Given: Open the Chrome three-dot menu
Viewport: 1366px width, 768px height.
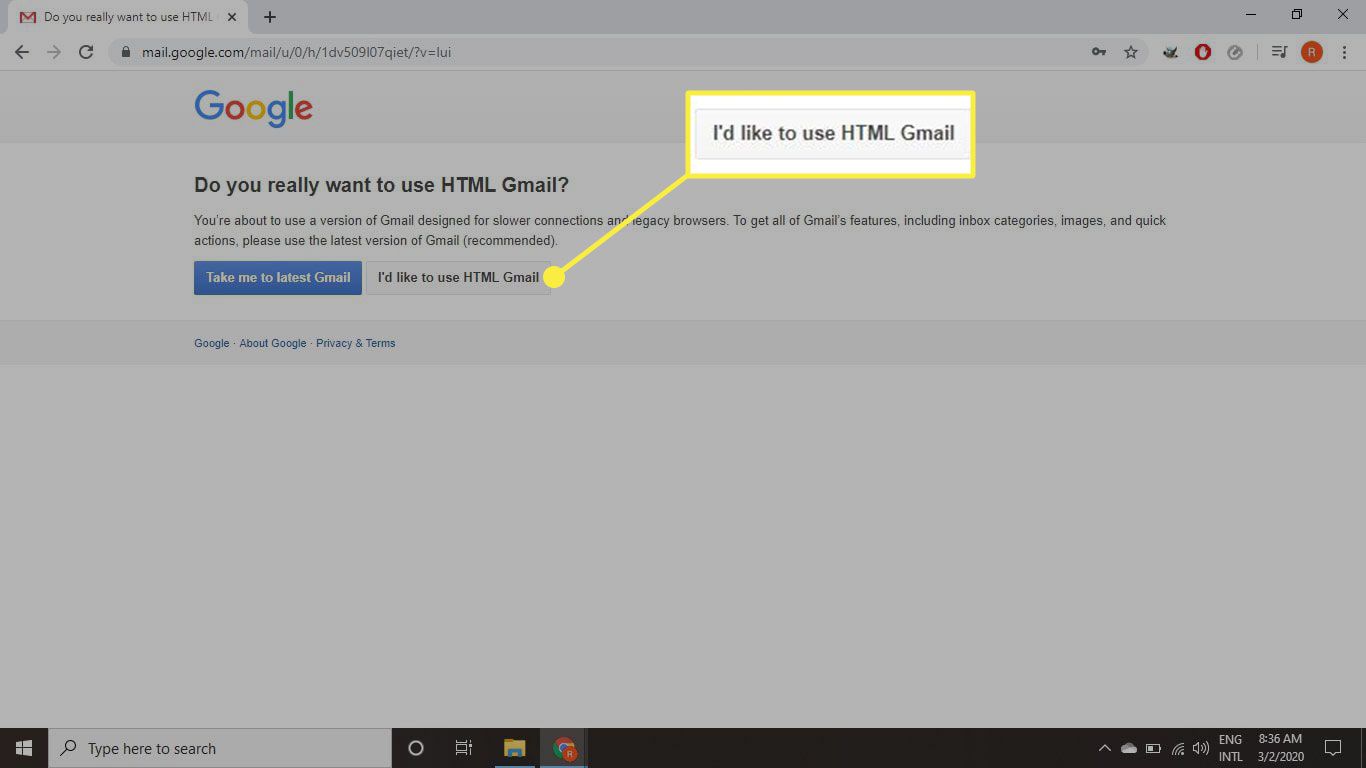Looking at the screenshot, I should coord(1344,52).
